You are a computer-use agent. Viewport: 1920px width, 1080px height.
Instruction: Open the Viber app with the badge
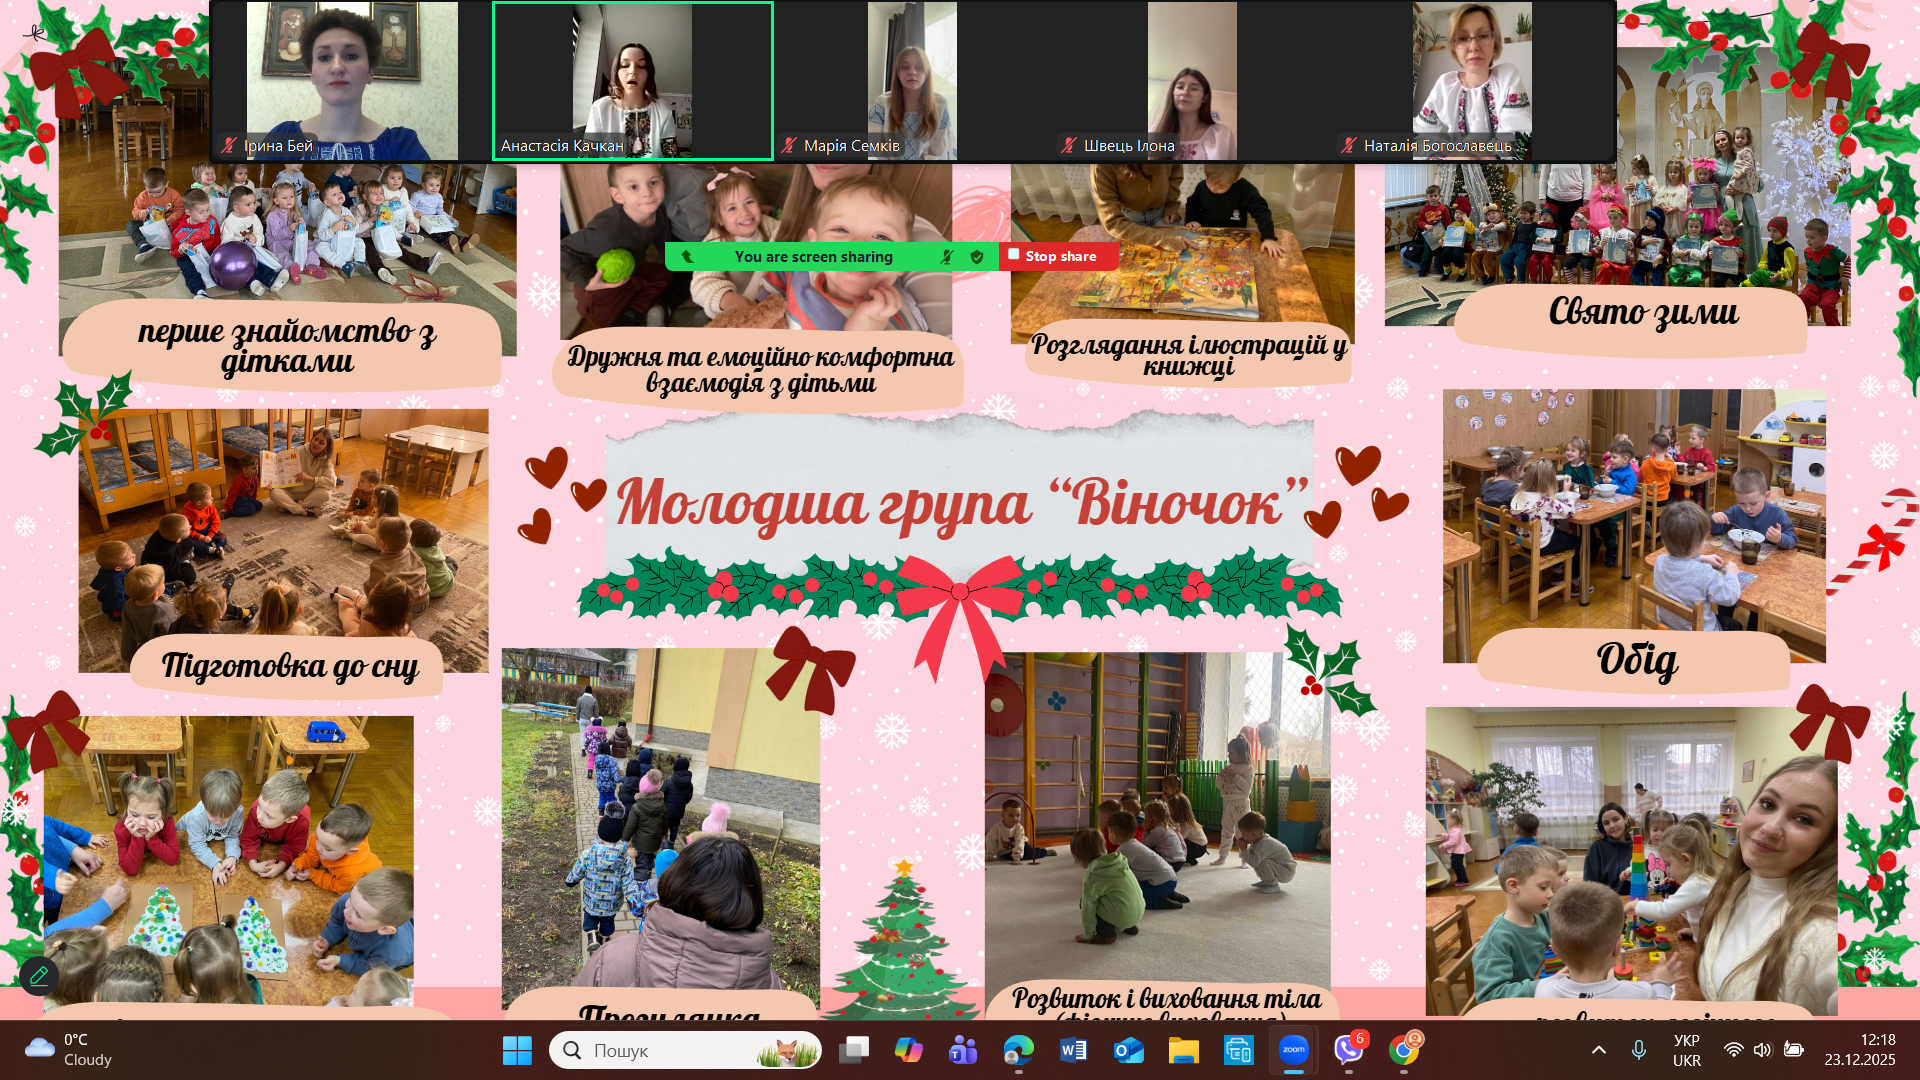[x=1348, y=1050]
